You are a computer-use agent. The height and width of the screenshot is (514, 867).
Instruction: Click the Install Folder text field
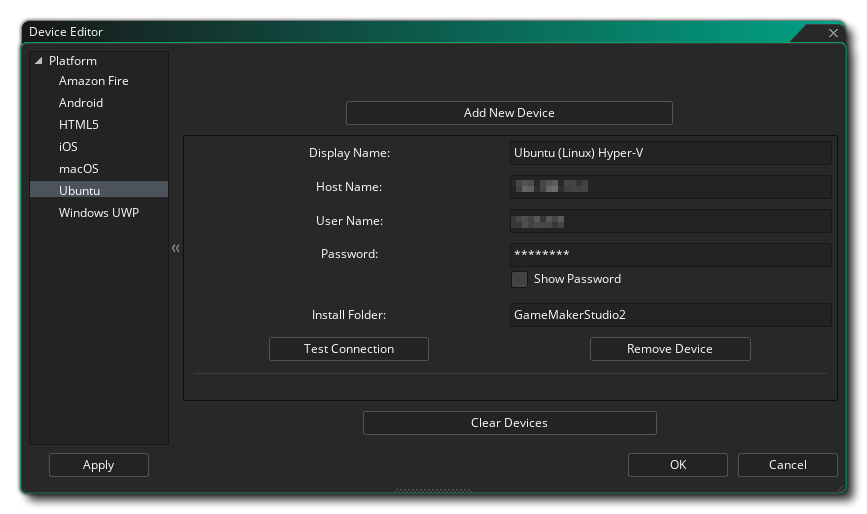(670, 315)
